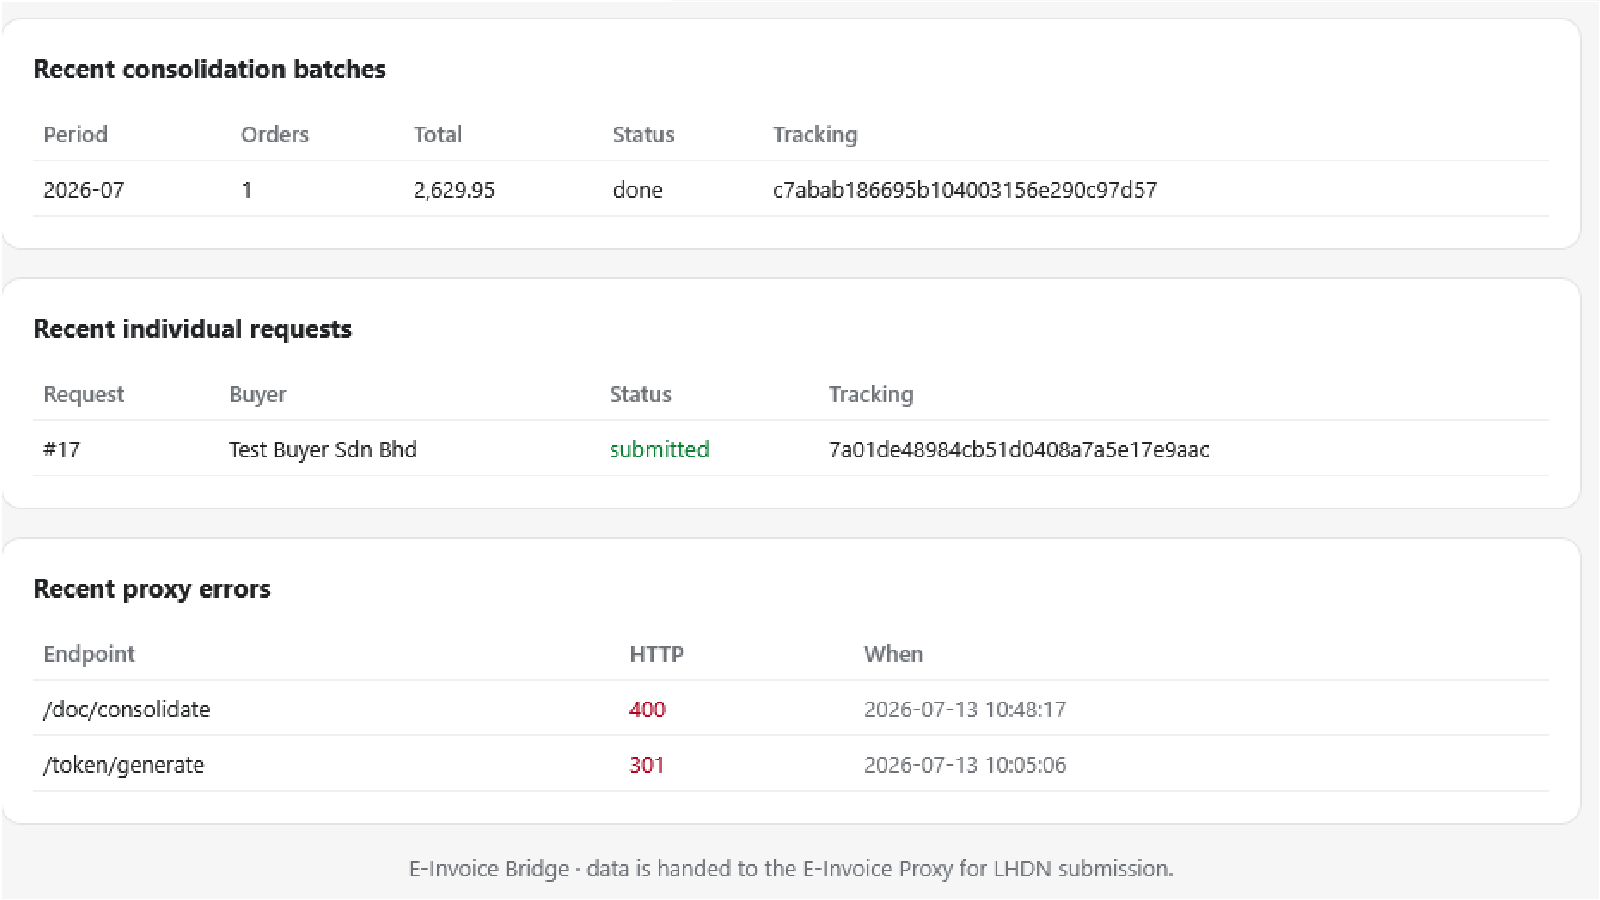Click the E-Invoice Bridge footer text
The height and width of the screenshot is (900, 1600).
[x=791, y=868]
